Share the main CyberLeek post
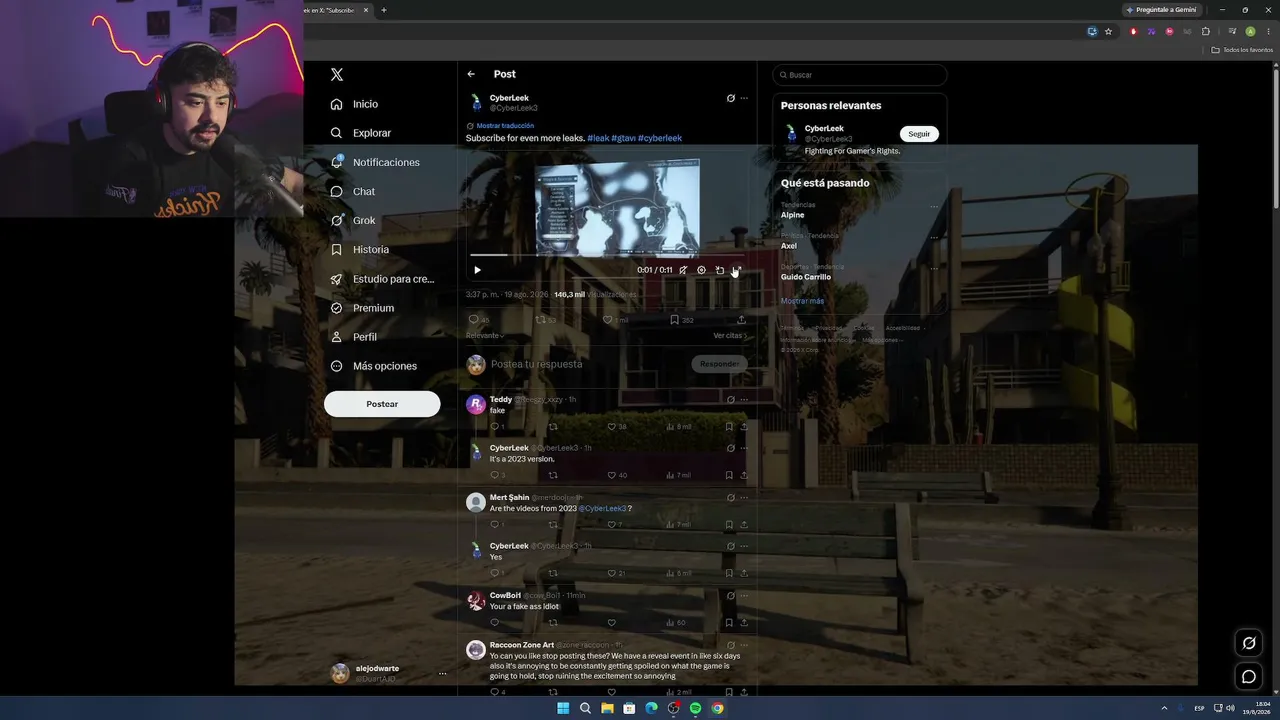Image resolution: width=1280 pixels, height=720 pixels. click(x=741, y=320)
